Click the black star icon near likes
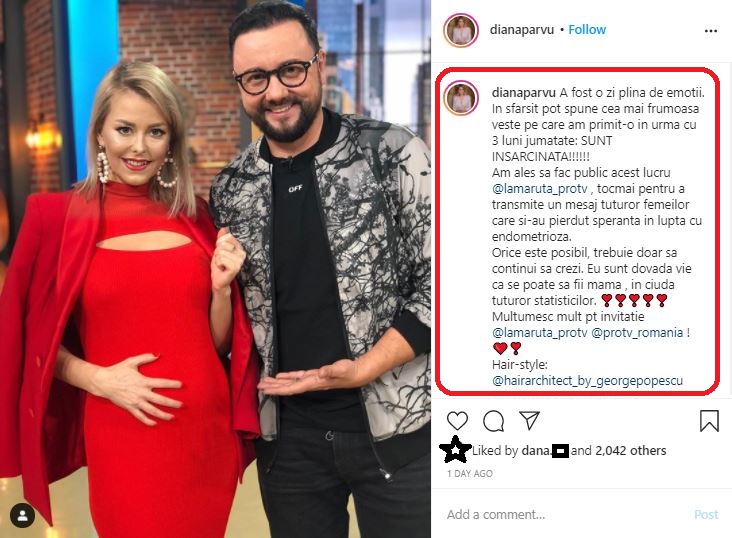 [454, 449]
